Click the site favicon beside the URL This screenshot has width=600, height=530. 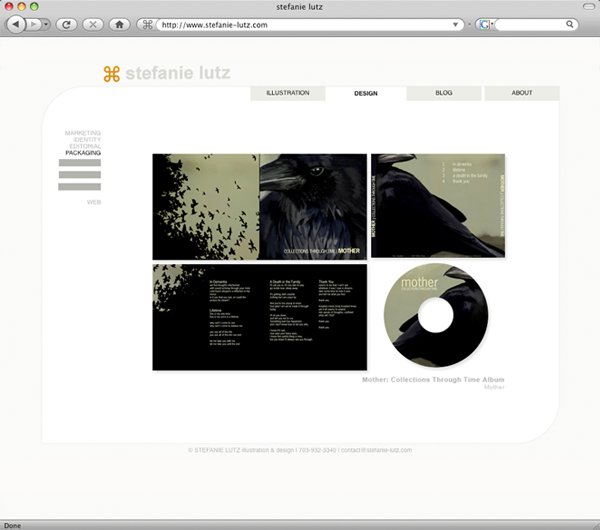pos(147,25)
